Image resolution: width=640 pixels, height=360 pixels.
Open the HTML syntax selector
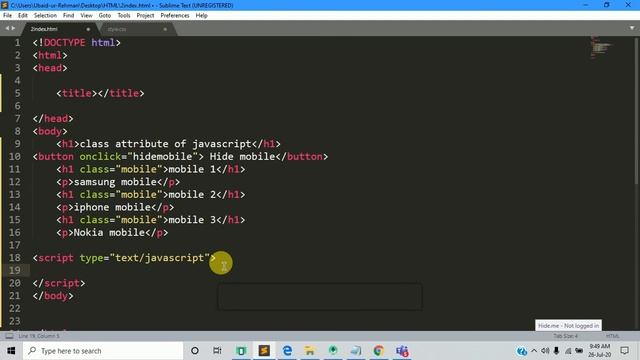(x=612, y=336)
